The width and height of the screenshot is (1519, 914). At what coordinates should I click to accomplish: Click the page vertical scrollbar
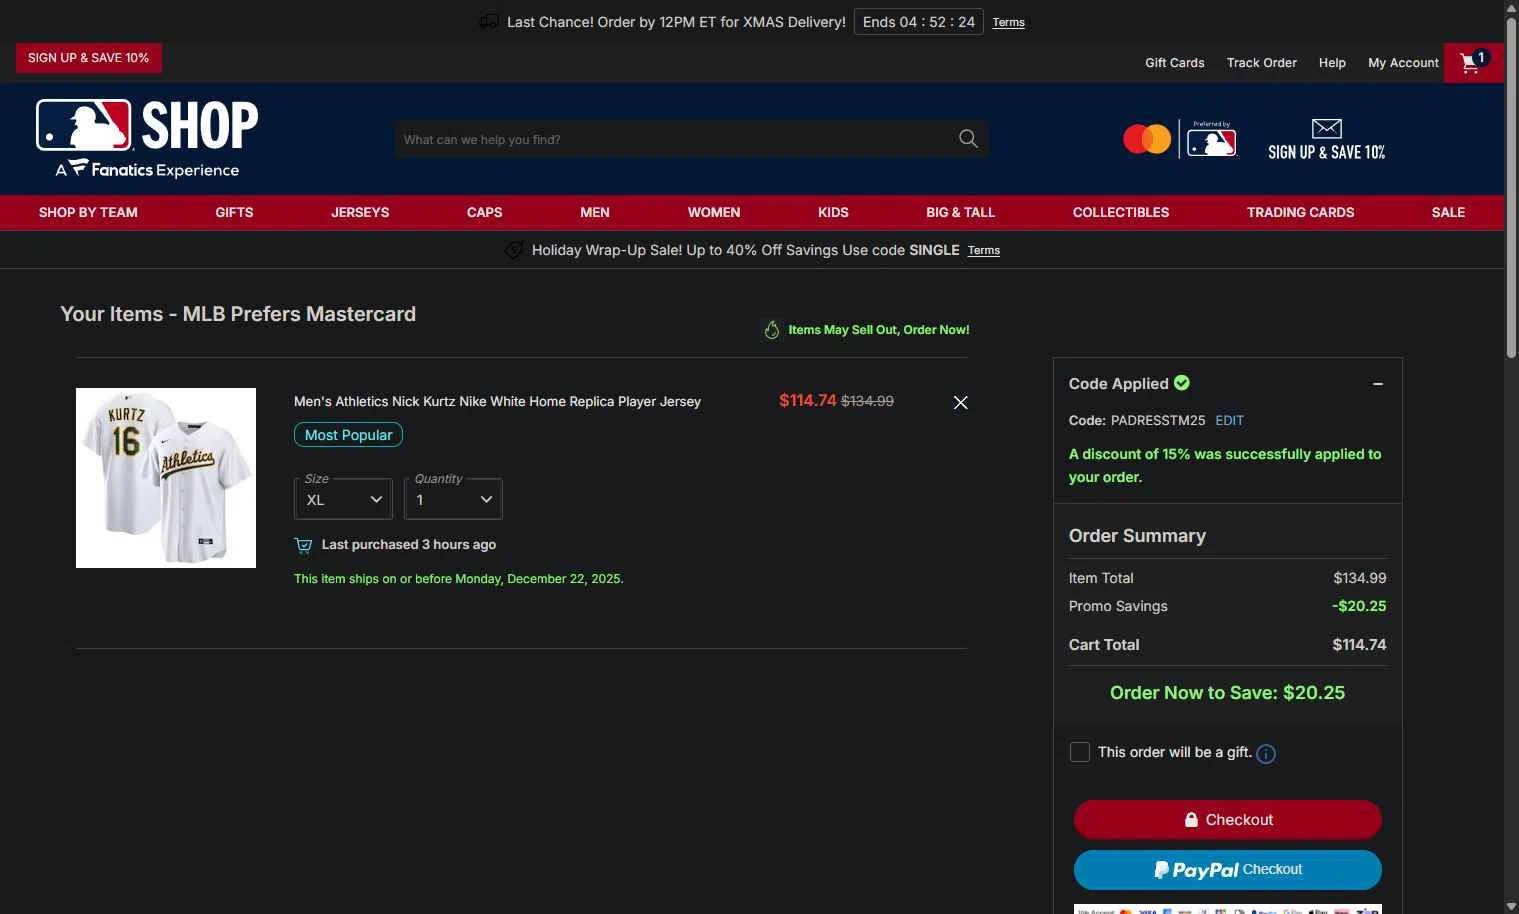pyautogui.click(x=1511, y=187)
